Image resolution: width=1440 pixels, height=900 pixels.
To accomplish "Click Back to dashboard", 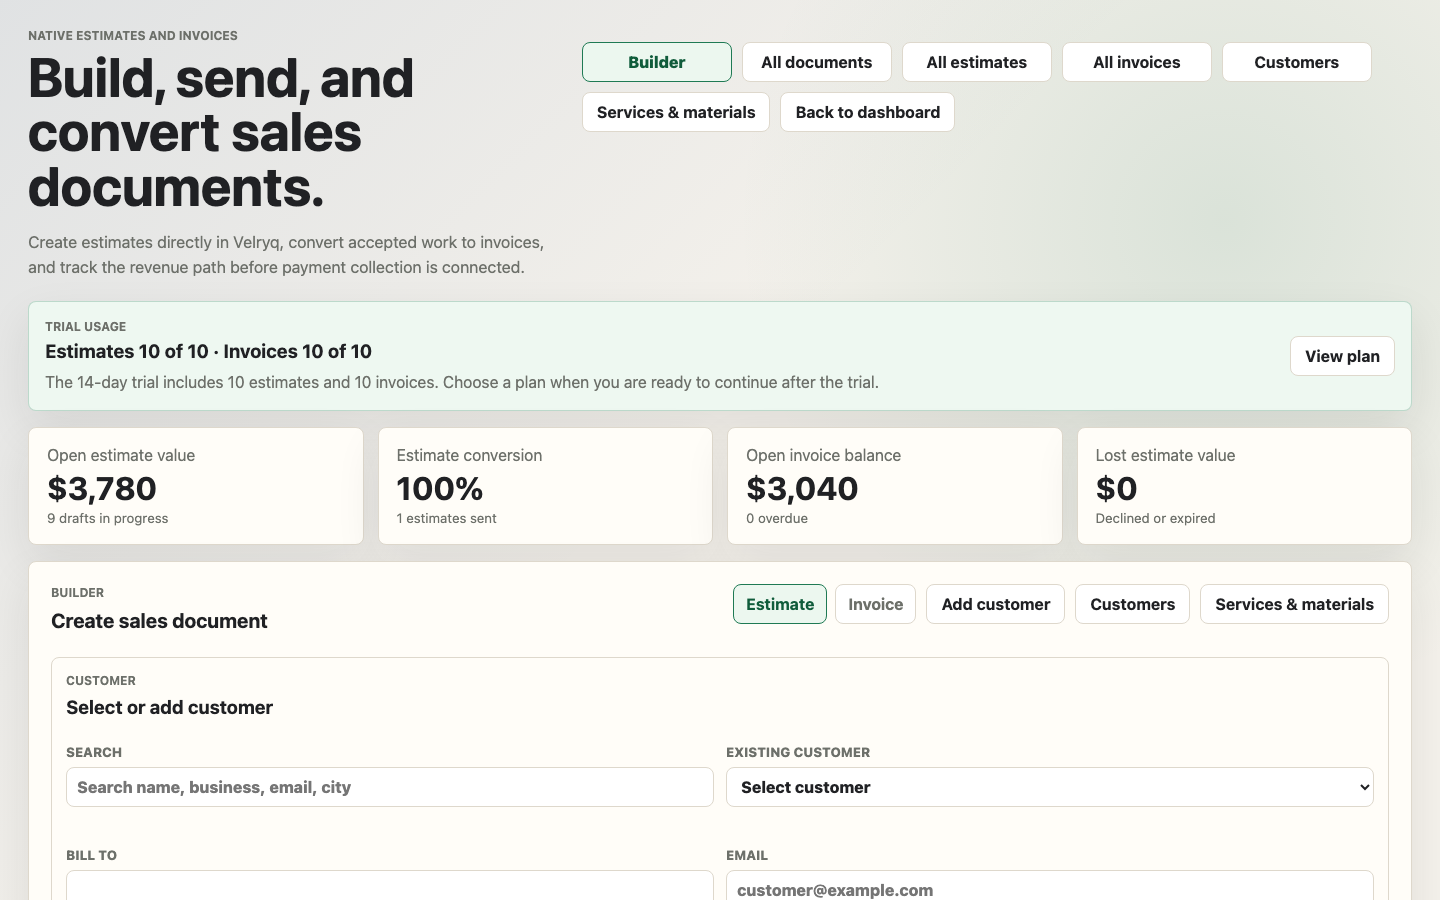I will pos(867,112).
